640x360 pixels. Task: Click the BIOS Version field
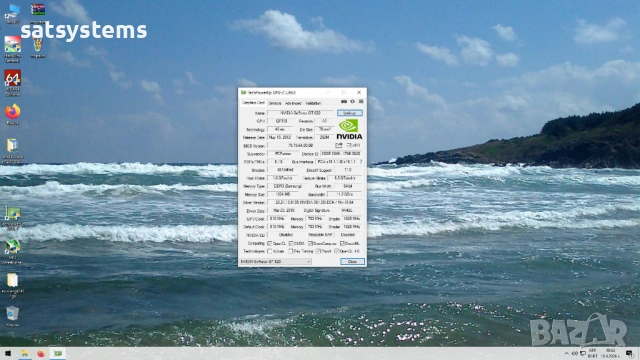(x=301, y=145)
